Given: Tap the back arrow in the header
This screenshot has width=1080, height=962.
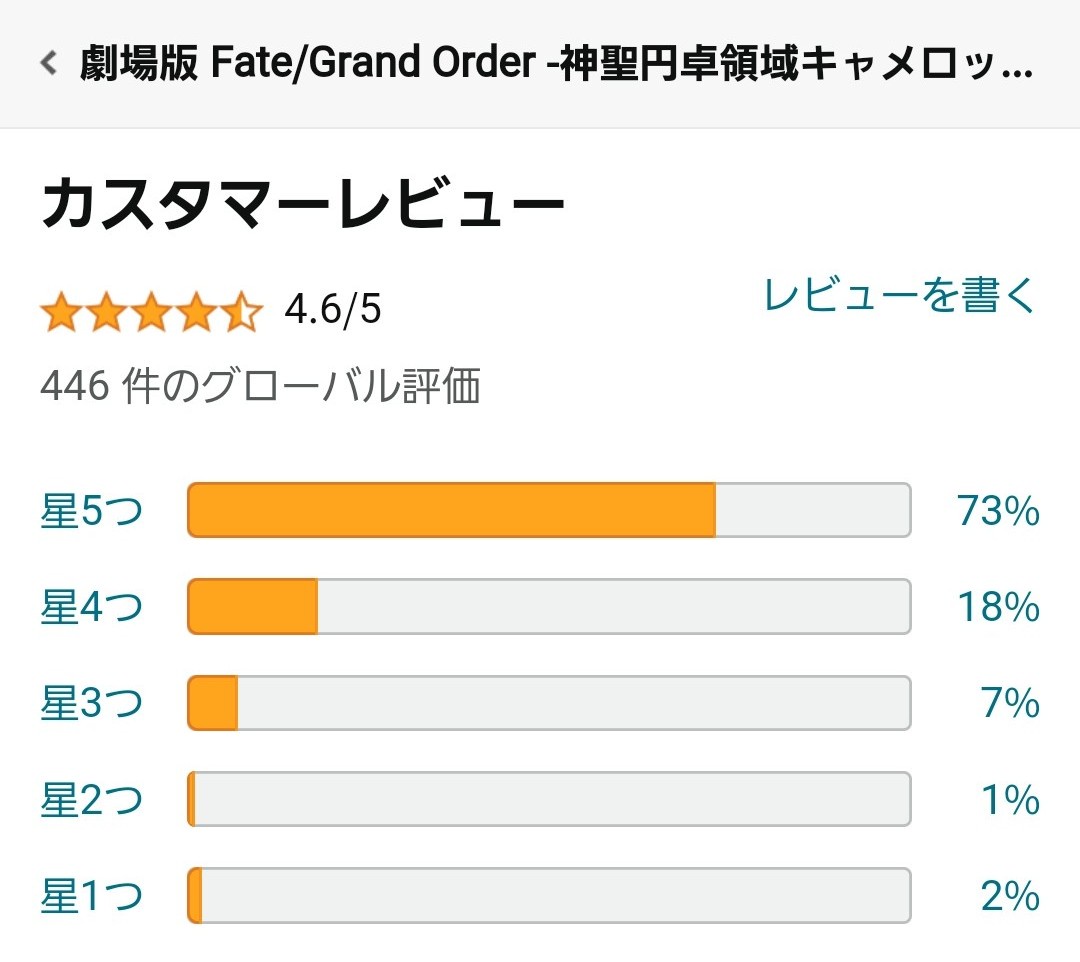Looking at the screenshot, I should click(x=48, y=63).
